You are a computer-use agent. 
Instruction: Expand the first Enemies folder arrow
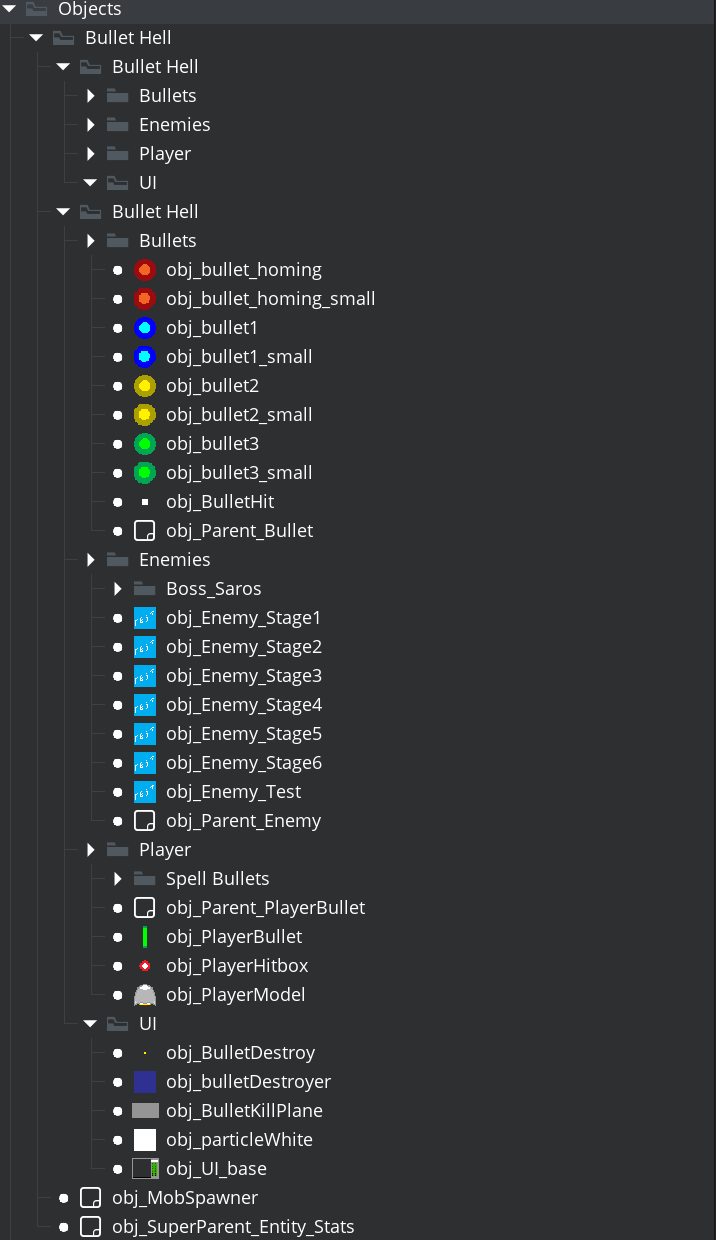coord(91,125)
